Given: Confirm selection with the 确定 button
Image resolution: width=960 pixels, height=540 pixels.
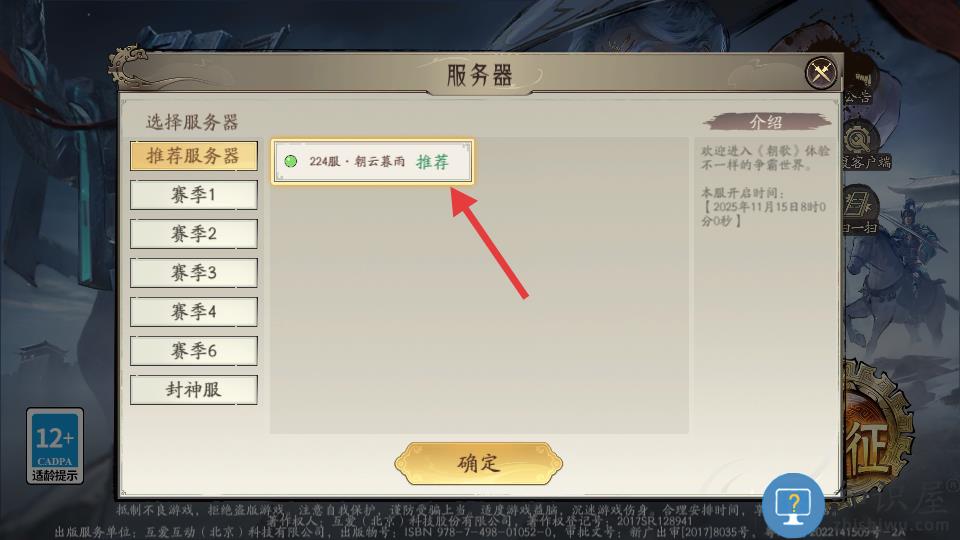Looking at the screenshot, I should coord(478,463).
